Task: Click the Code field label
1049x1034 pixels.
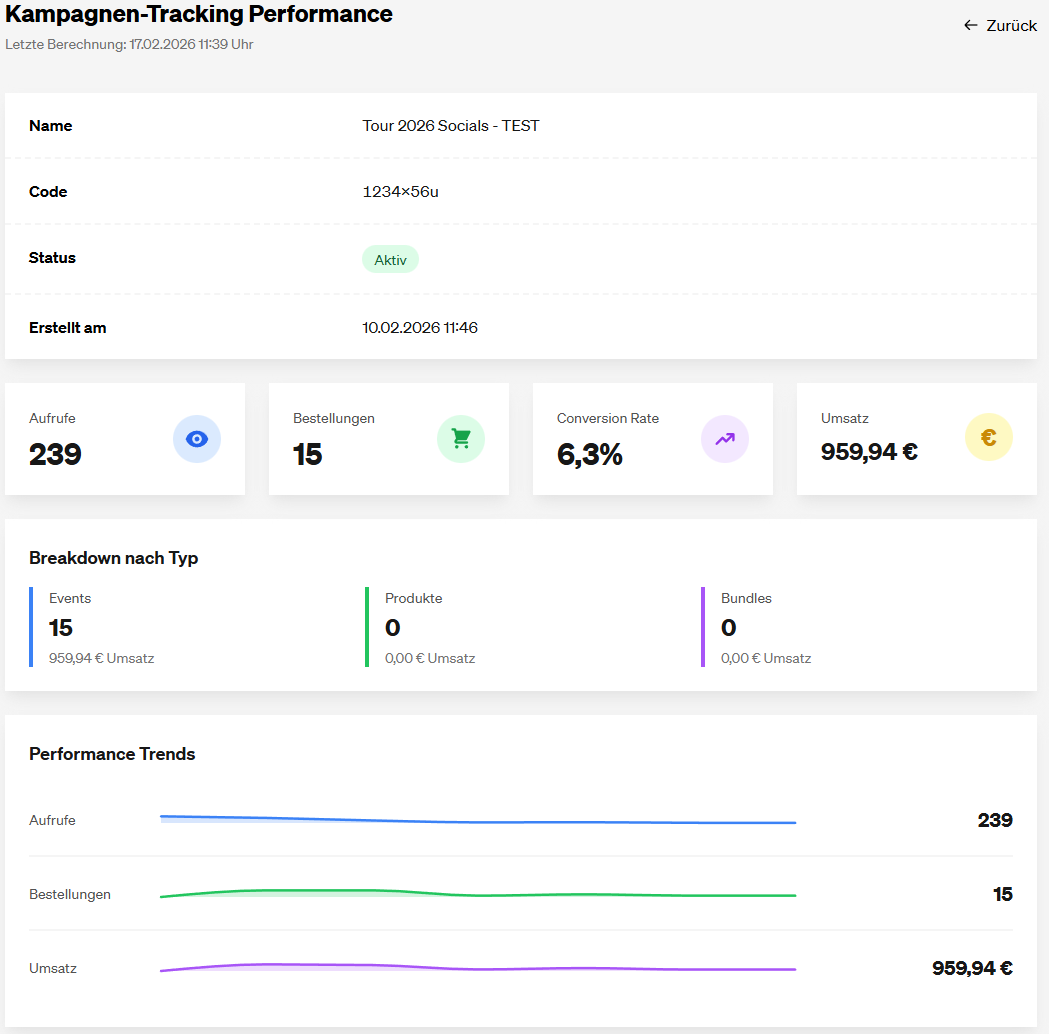Action: [x=48, y=192]
